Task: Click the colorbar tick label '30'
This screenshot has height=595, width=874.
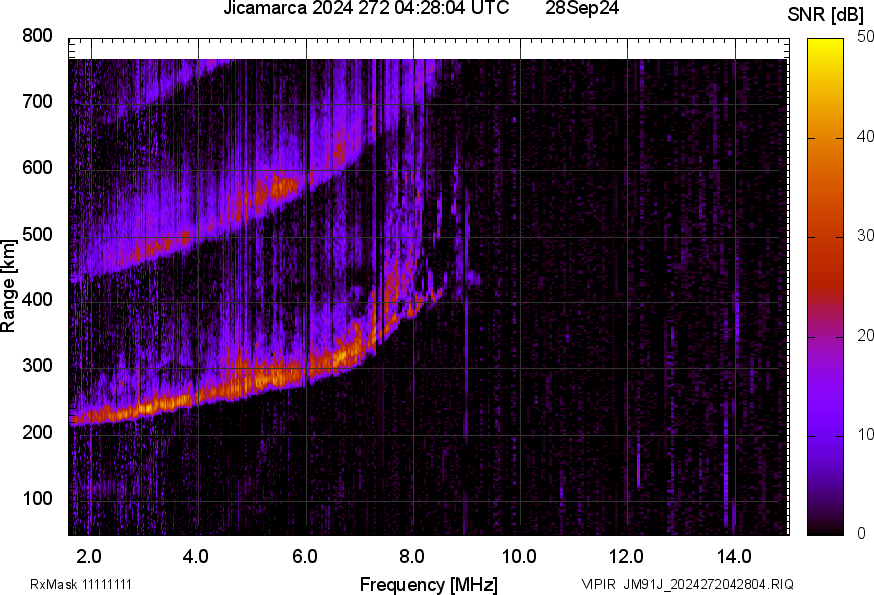Action: (x=865, y=236)
